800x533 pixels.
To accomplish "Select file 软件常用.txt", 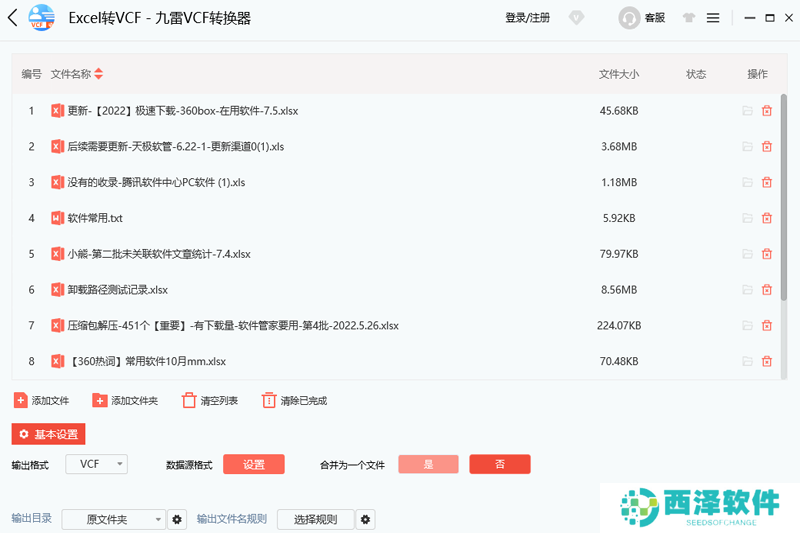I will coord(95,218).
